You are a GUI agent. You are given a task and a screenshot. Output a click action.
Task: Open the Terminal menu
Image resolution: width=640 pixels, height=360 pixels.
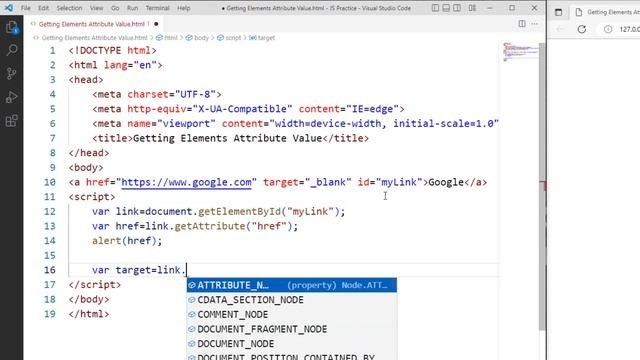pos(157,8)
